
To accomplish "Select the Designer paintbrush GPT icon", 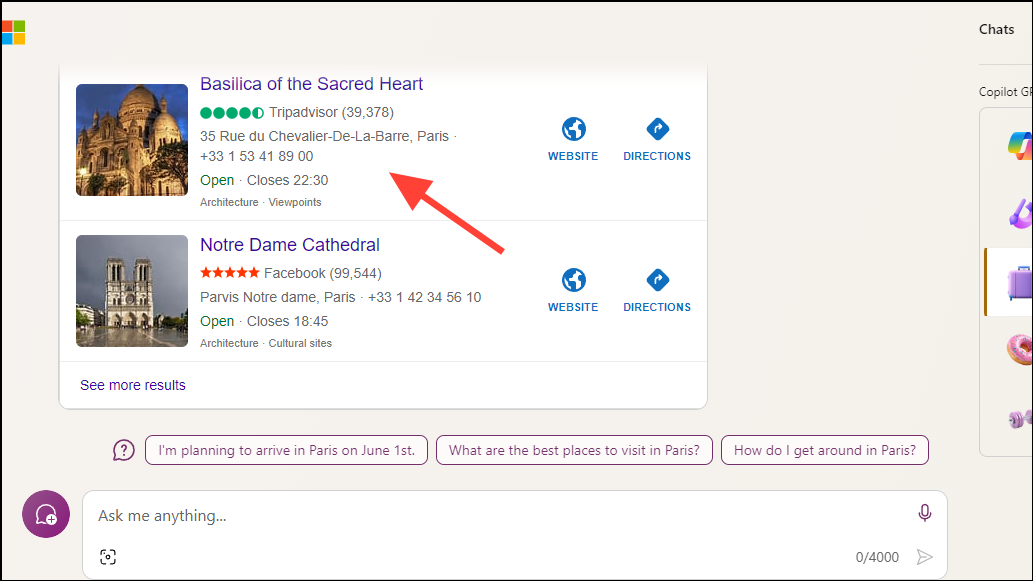I will (x=1020, y=213).
